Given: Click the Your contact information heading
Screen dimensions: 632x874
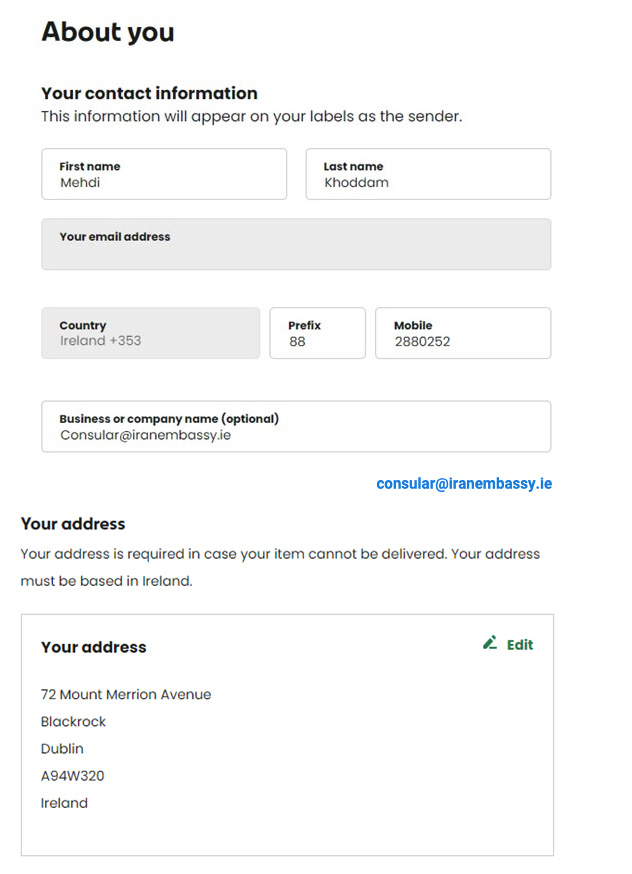Looking at the screenshot, I should [149, 93].
